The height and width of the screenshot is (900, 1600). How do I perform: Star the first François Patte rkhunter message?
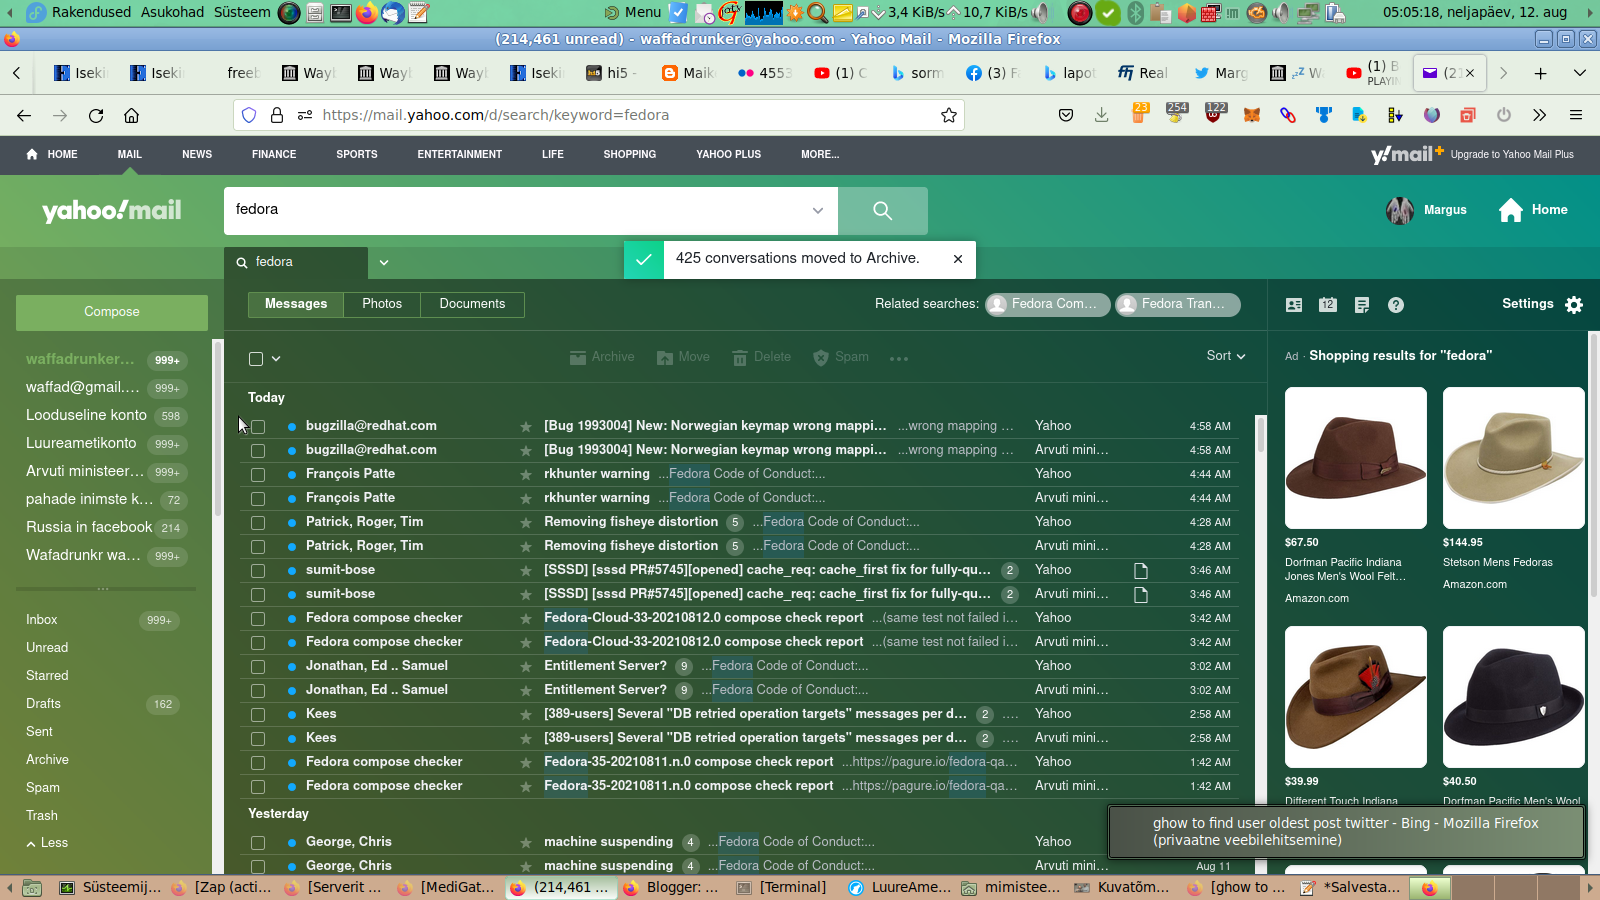tap(526, 474)
